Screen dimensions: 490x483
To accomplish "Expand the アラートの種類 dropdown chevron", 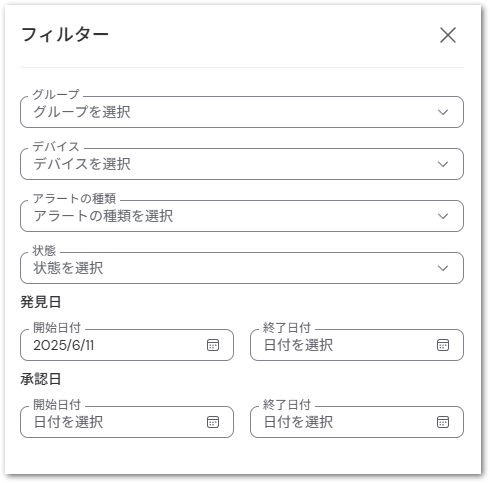I will [x=443, y=216].
